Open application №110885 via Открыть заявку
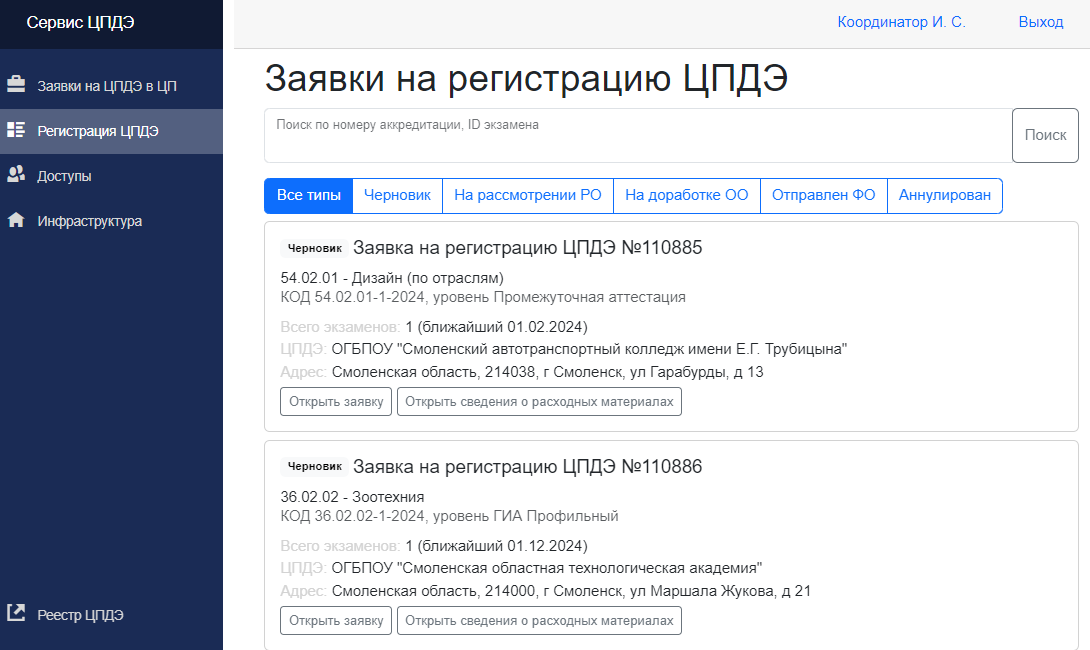This screenshot has height=650, width=1090. click(336, 402)
